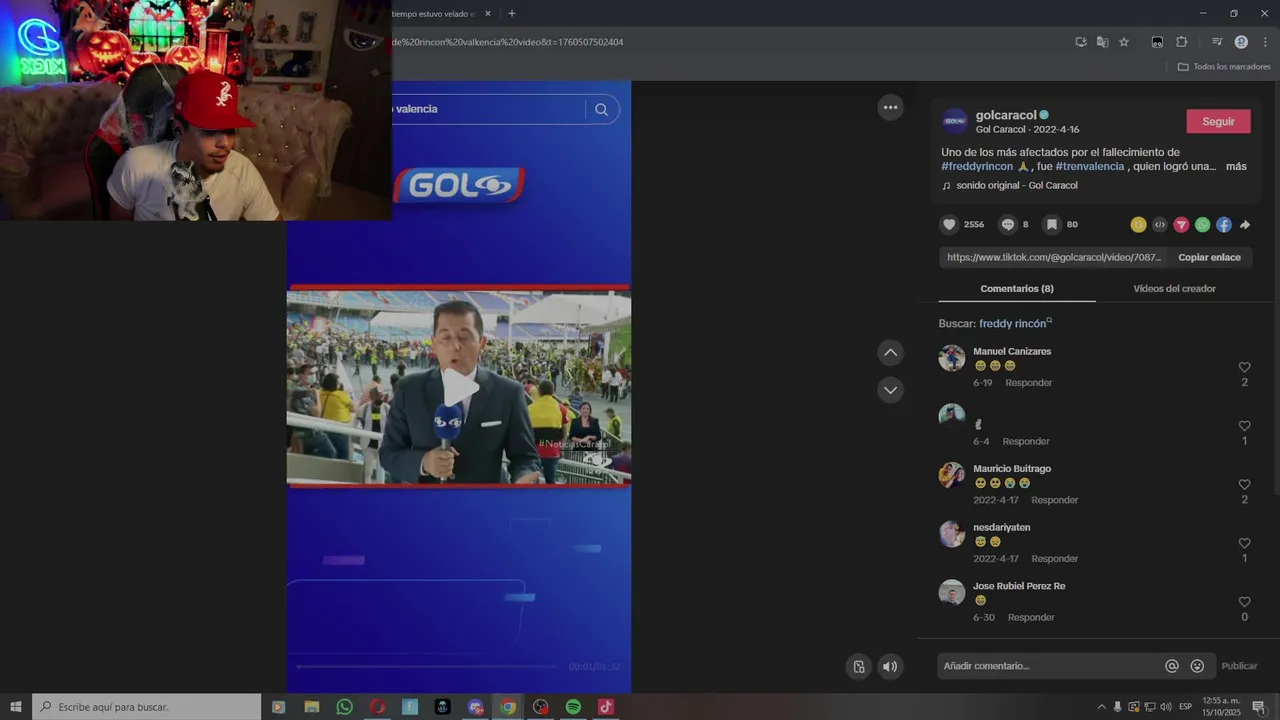The width and height of the screenshot is (1280, 720).
Task: Open the three-dots menu on the video
Action: click(890, 107)
